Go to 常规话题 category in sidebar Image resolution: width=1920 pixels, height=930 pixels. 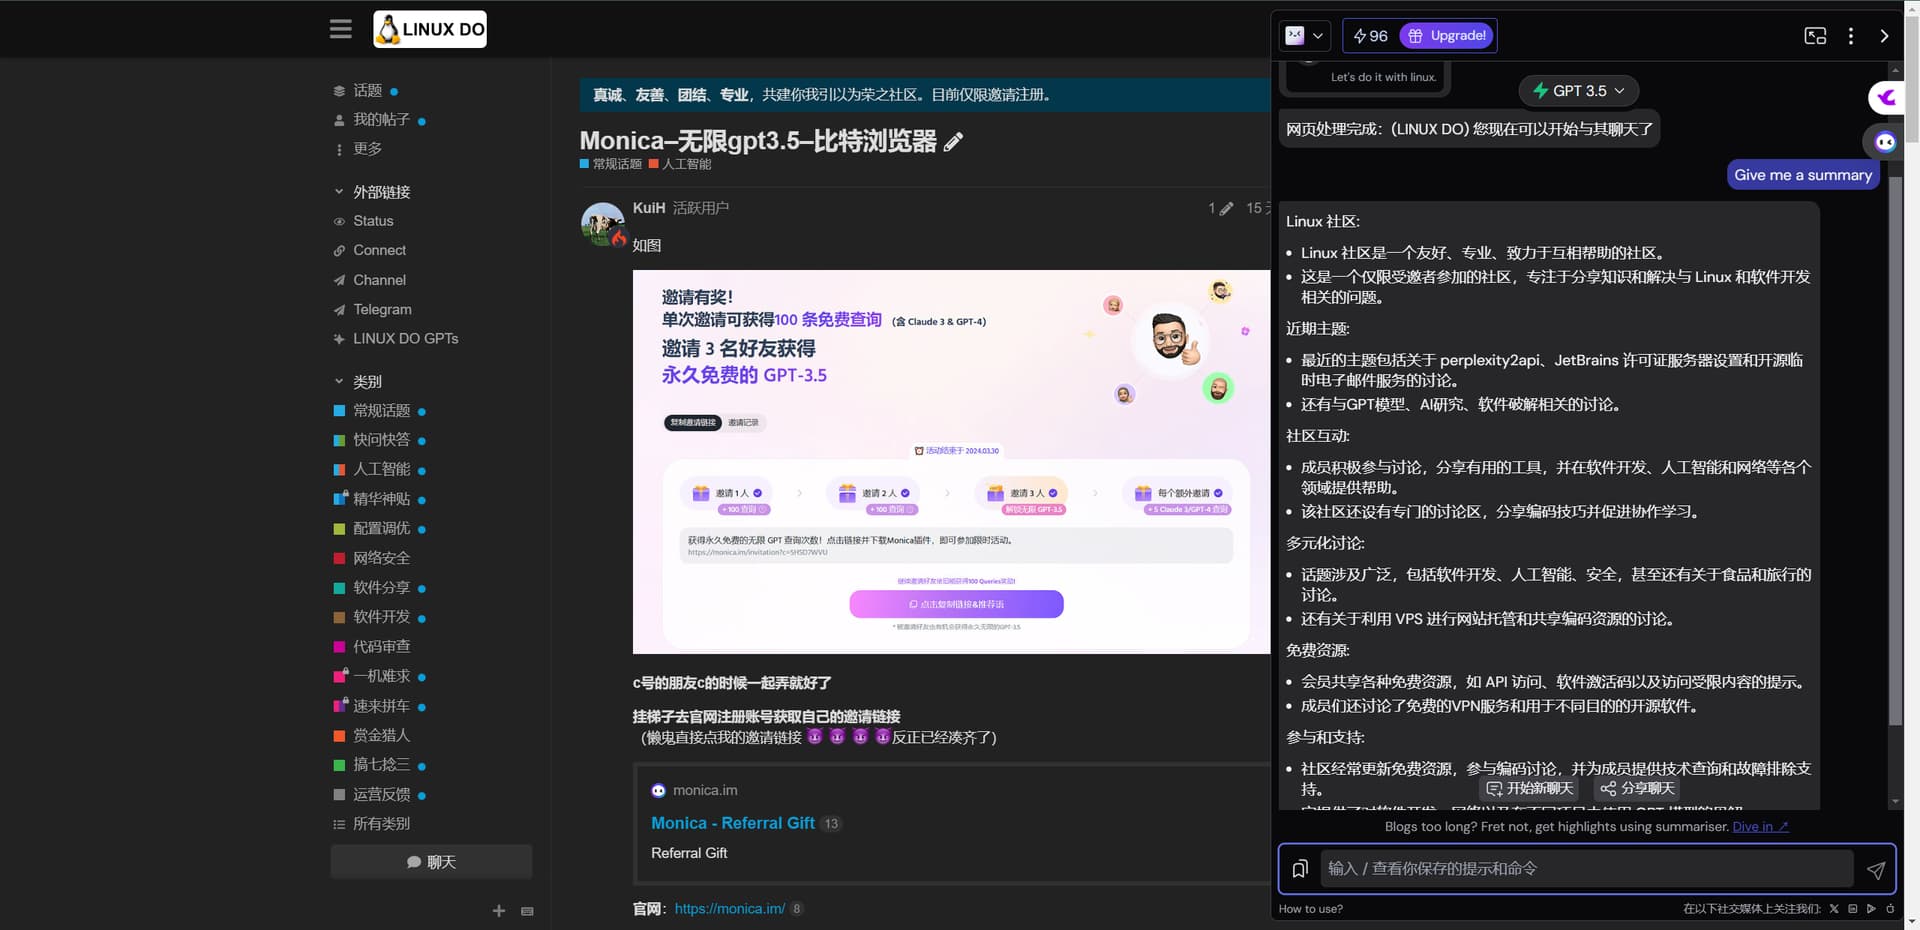pyautogui.click(x=381, y=411)
